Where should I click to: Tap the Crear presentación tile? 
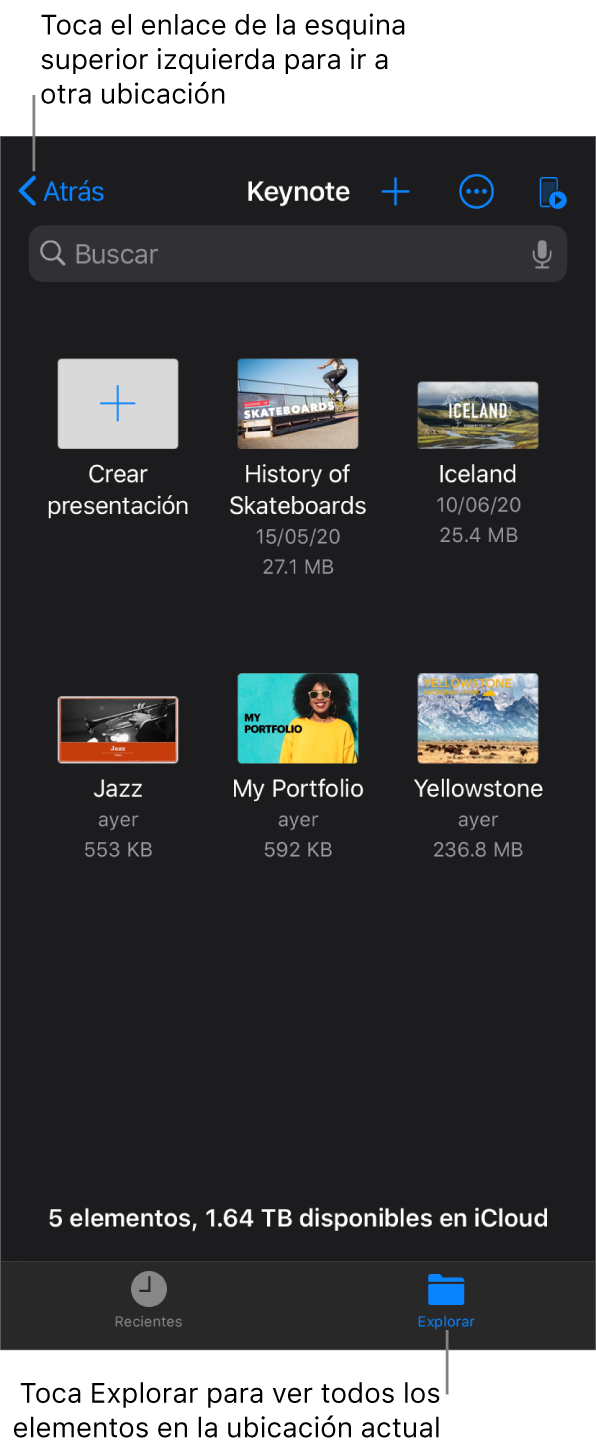(x=118, y=403)
